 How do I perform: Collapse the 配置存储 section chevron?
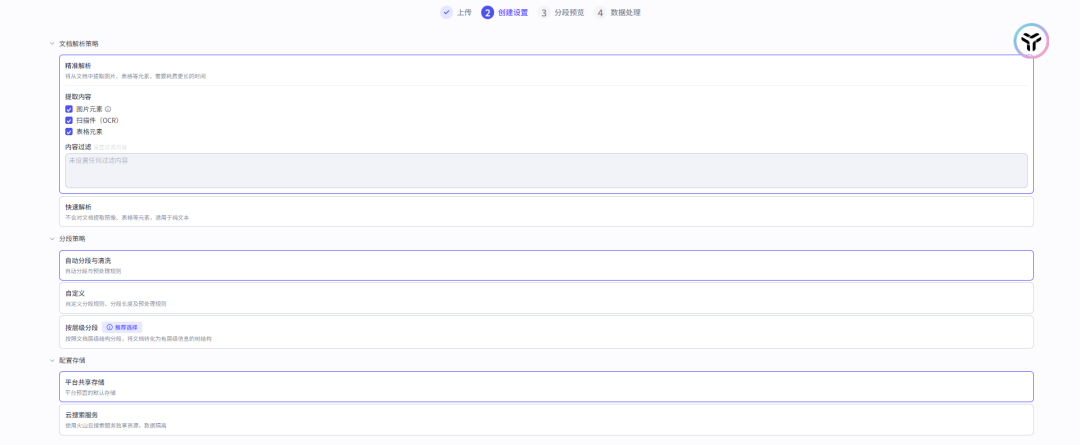[52, 360]
